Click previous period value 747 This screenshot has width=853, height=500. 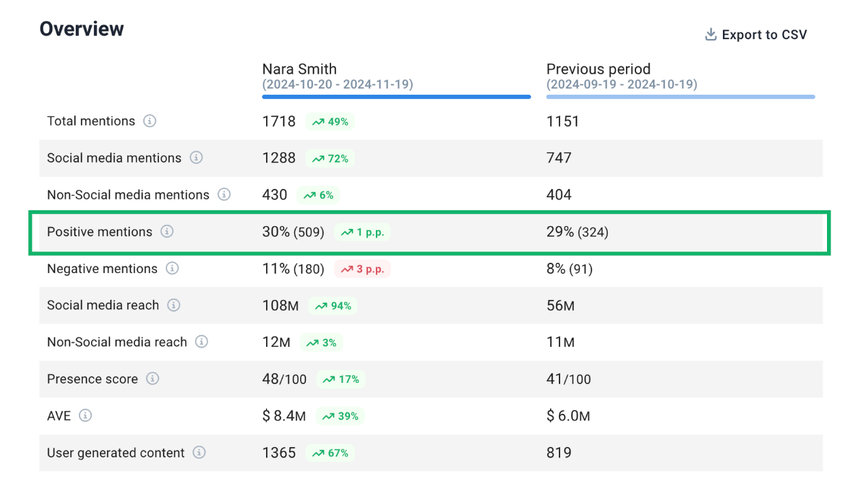coord(559,158)
